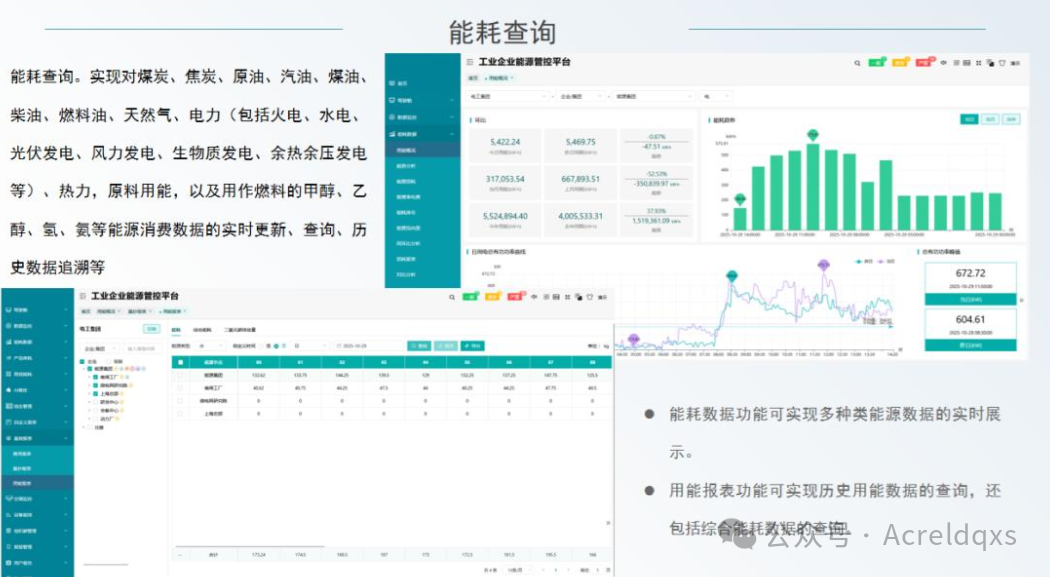The height and width of the screenshot is (577, 1050).
Task: Select first page tab in lower report breadcrumb
Action: [x=86, y=311]
